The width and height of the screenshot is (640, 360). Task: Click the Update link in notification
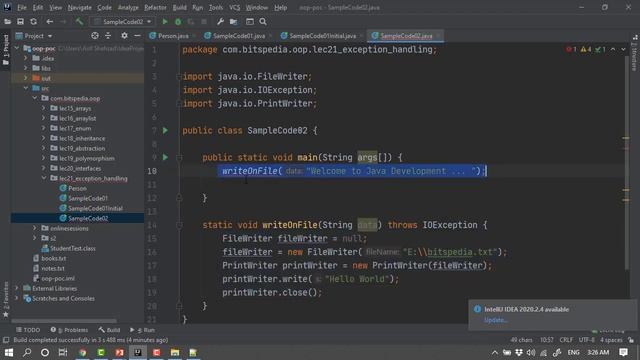tap(495, 320)
